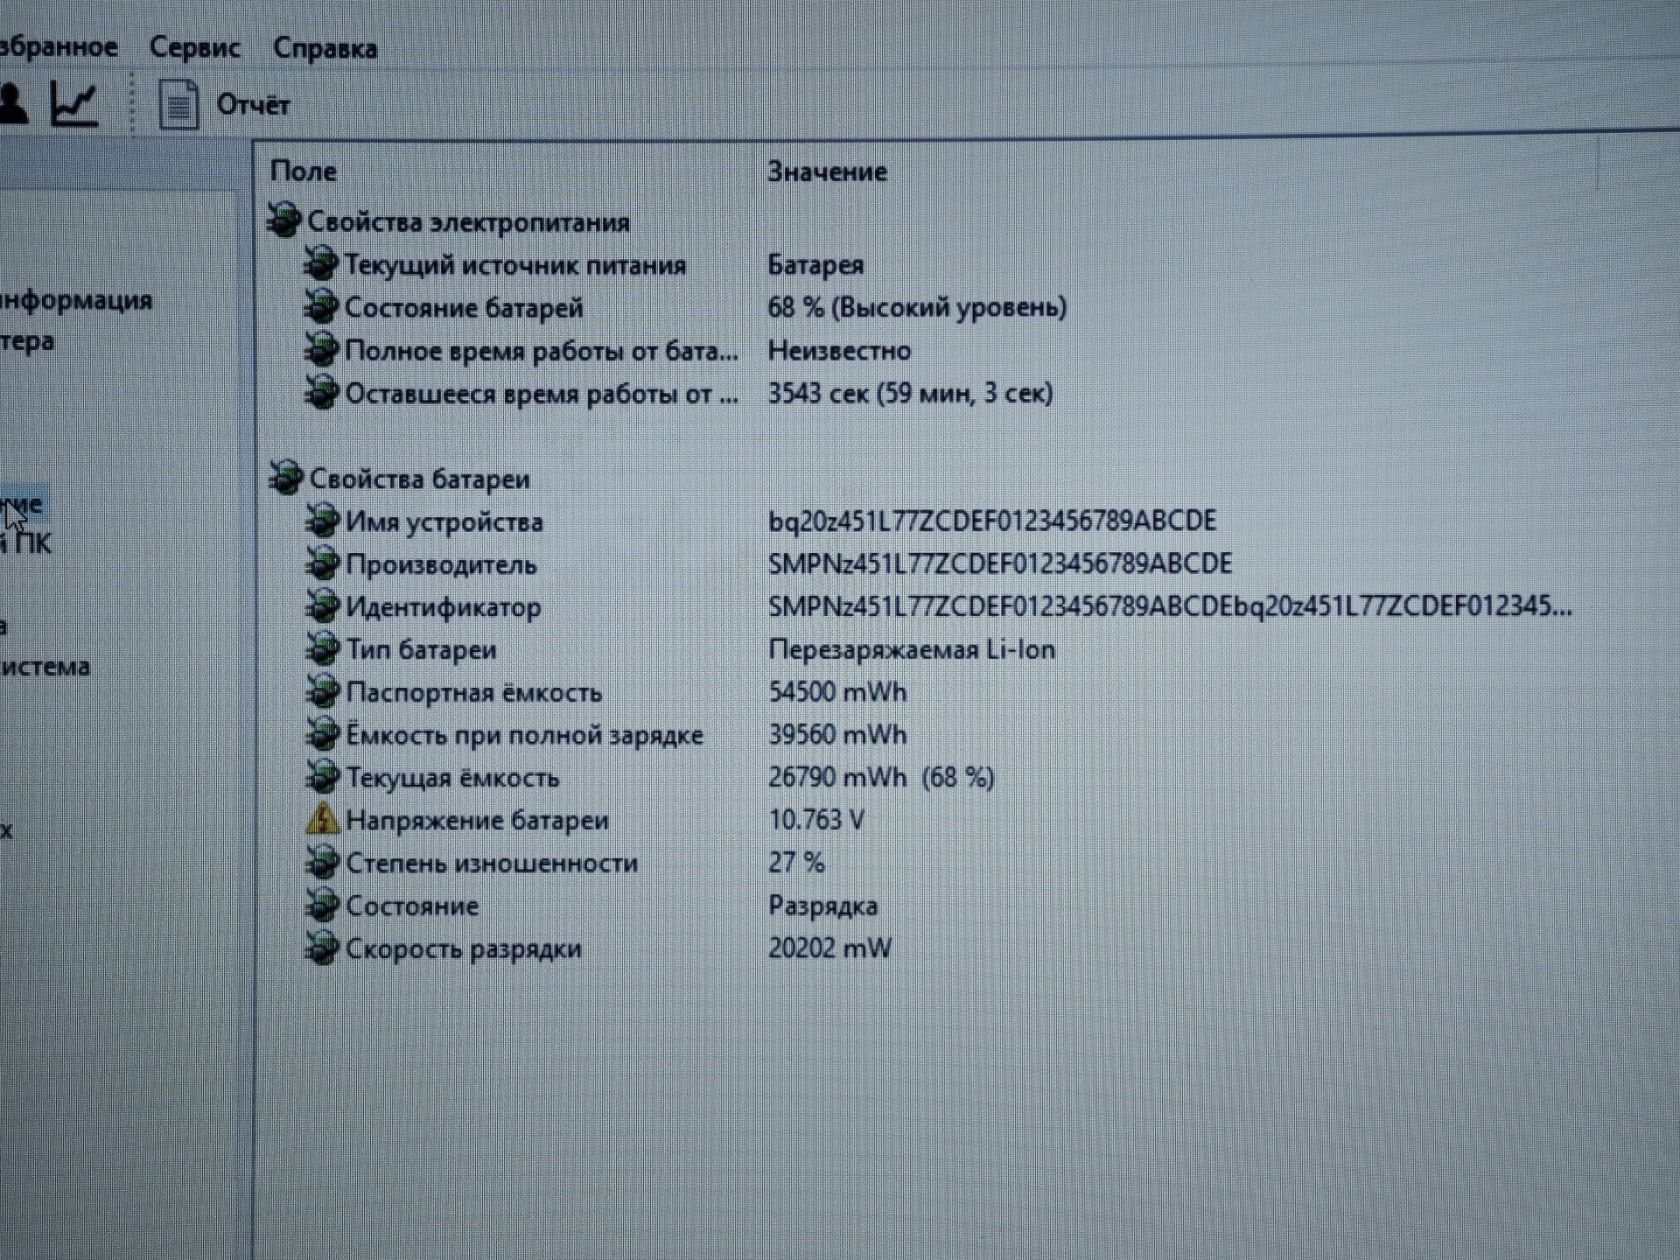
Task: Click the 20202 mW discharge value
Action: [x=830, y=948]
